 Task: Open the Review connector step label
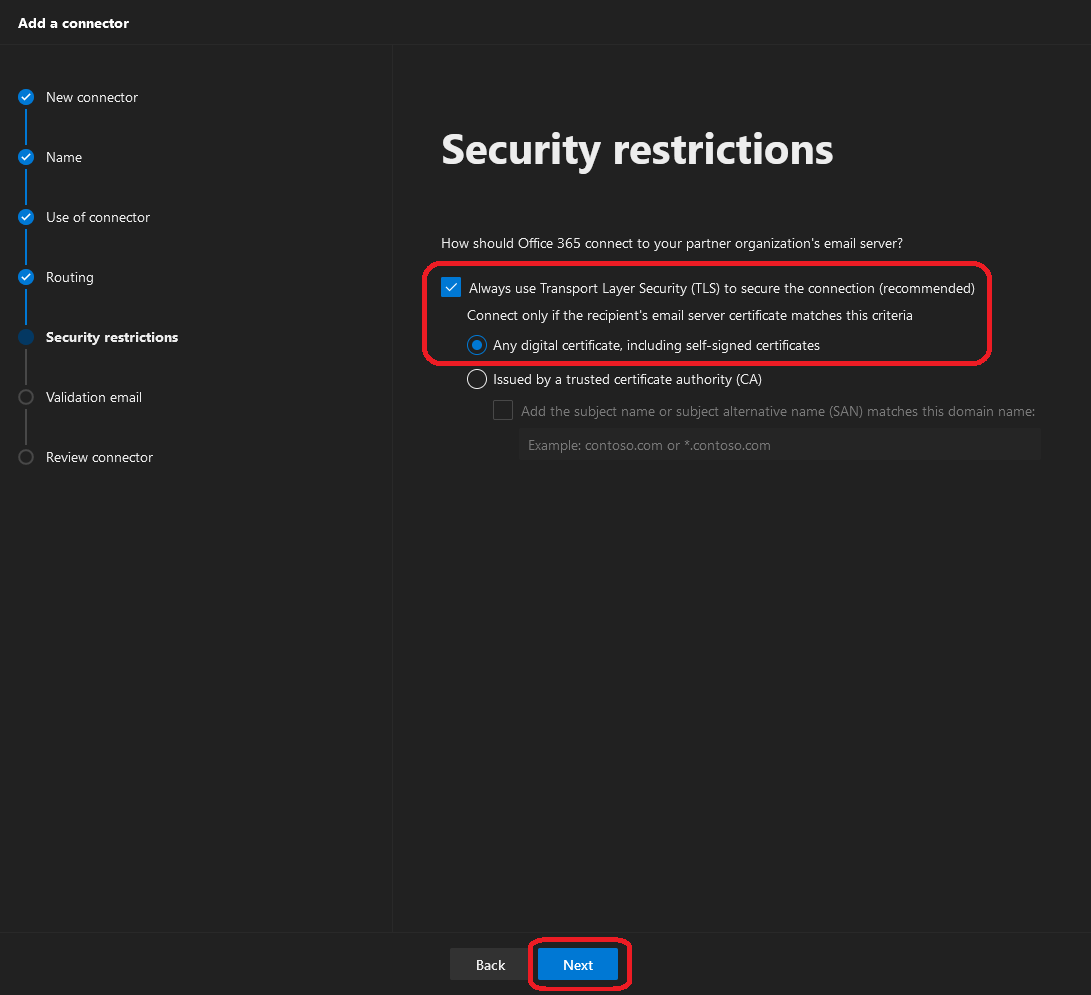[99, 457]
